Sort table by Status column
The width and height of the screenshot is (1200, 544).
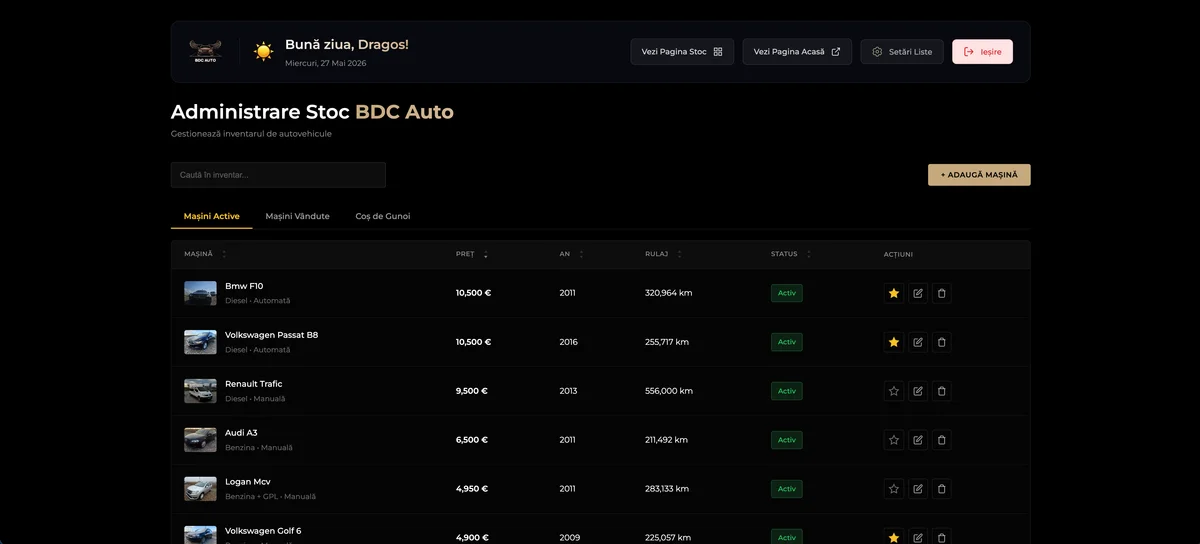(791, 254)
